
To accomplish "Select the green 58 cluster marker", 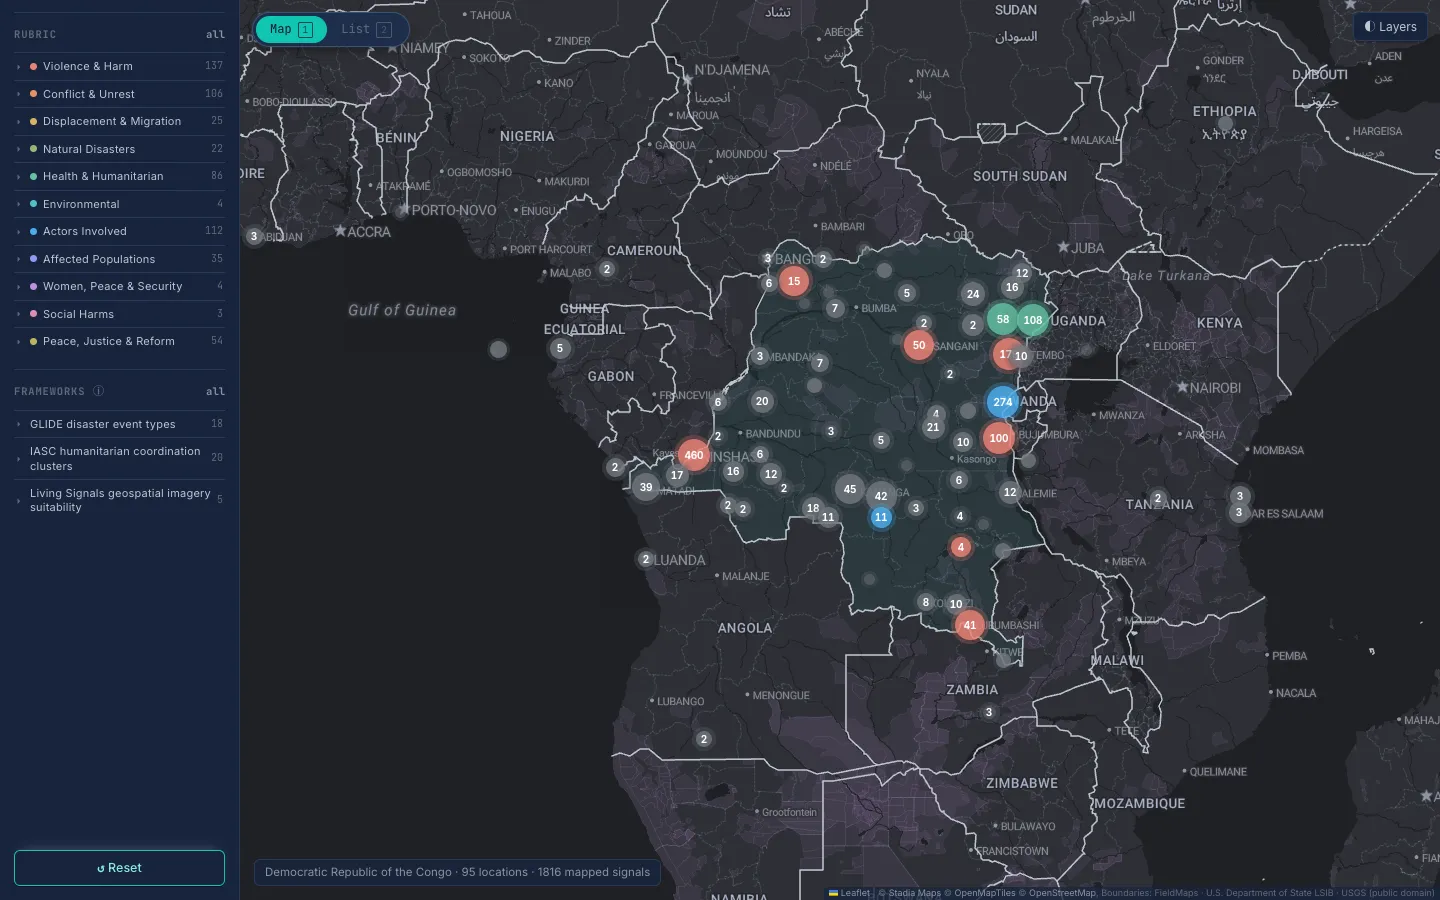I will click(x=1003, y=320).
